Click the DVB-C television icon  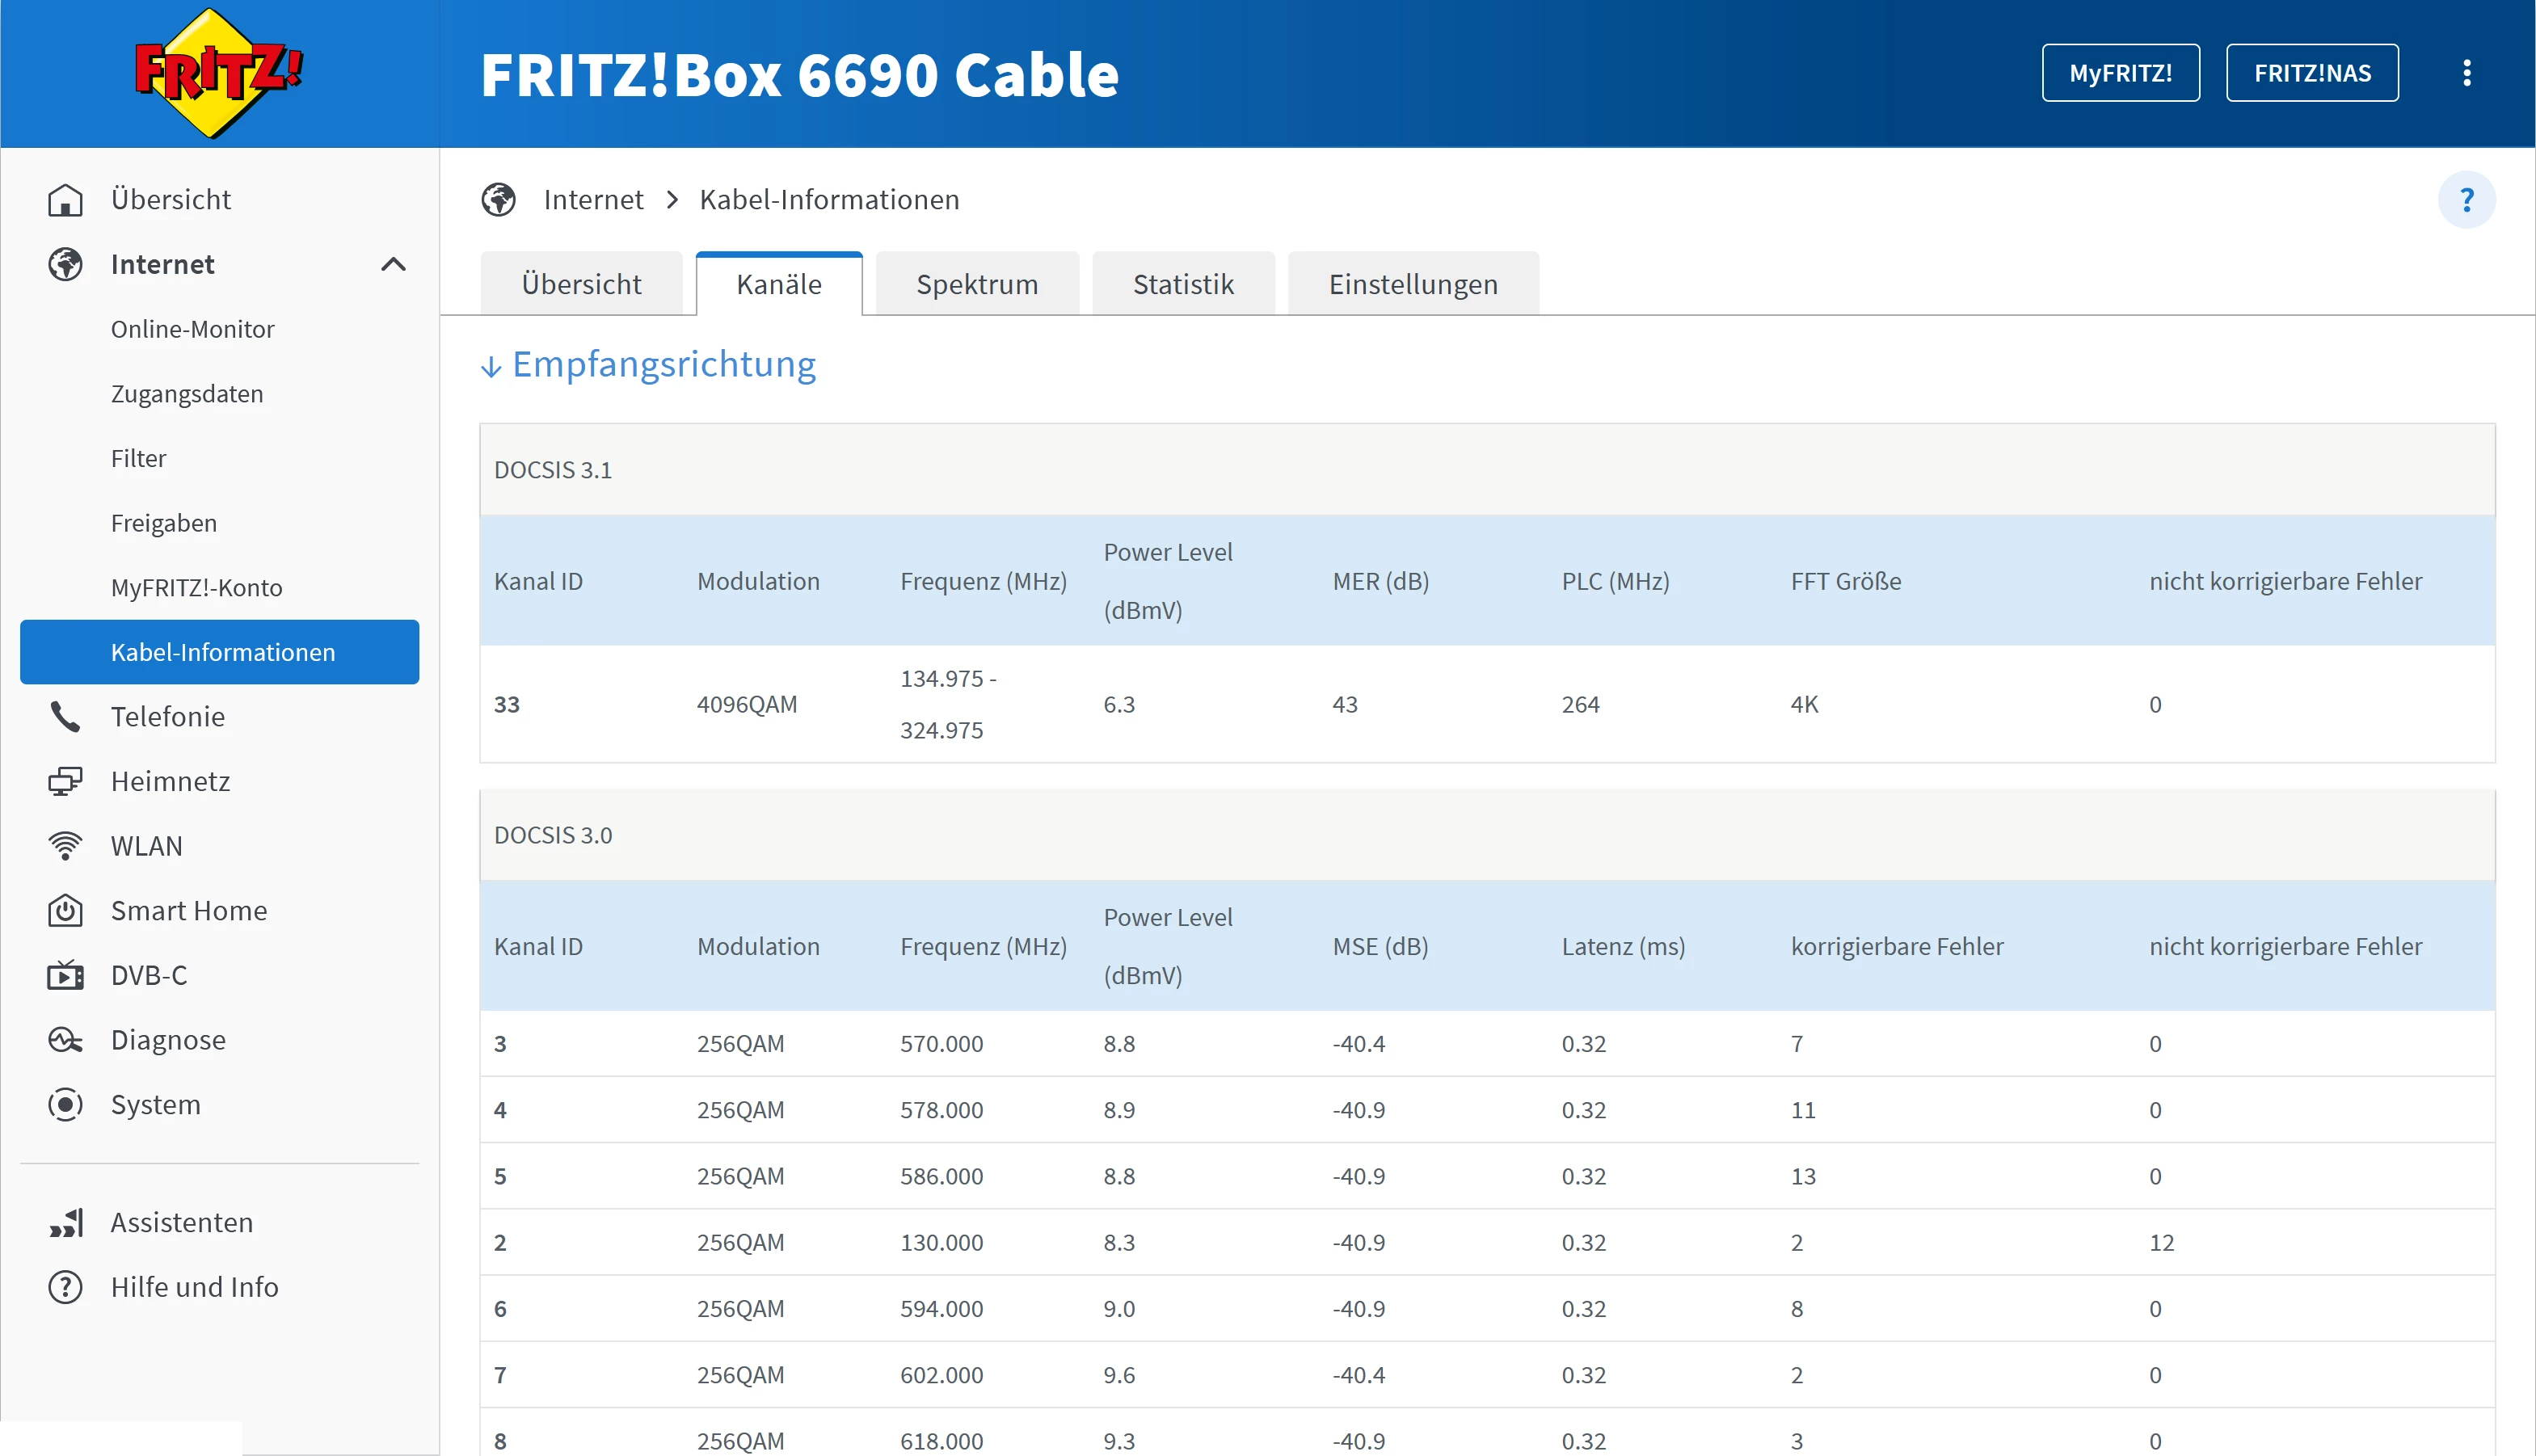pos(65,975)
